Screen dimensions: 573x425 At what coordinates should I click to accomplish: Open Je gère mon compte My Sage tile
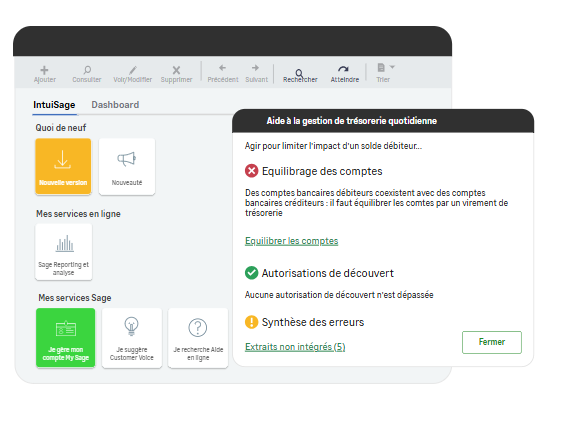click(x=65, y=337)
